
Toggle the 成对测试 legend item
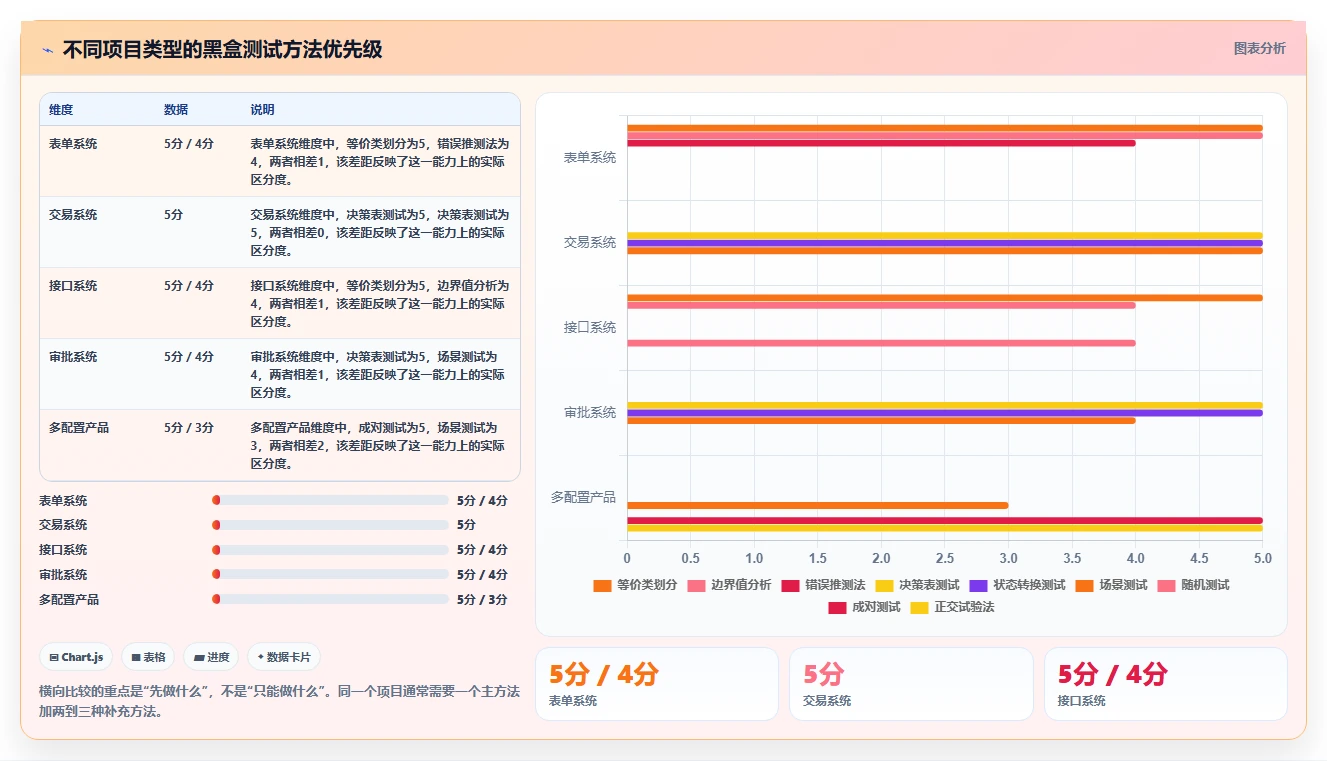pyautogui.click(x=864, y=607)
